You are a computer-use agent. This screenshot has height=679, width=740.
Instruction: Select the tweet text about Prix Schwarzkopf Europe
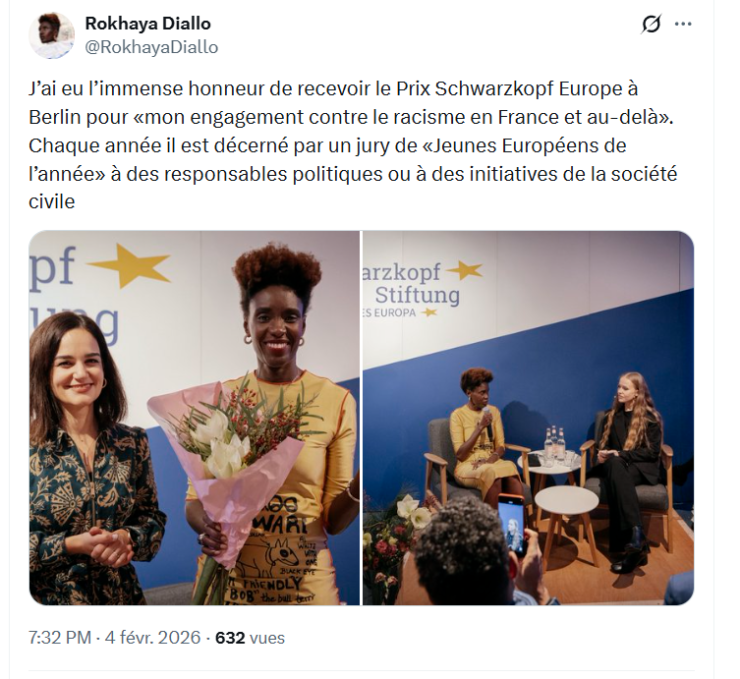[353, 145]
